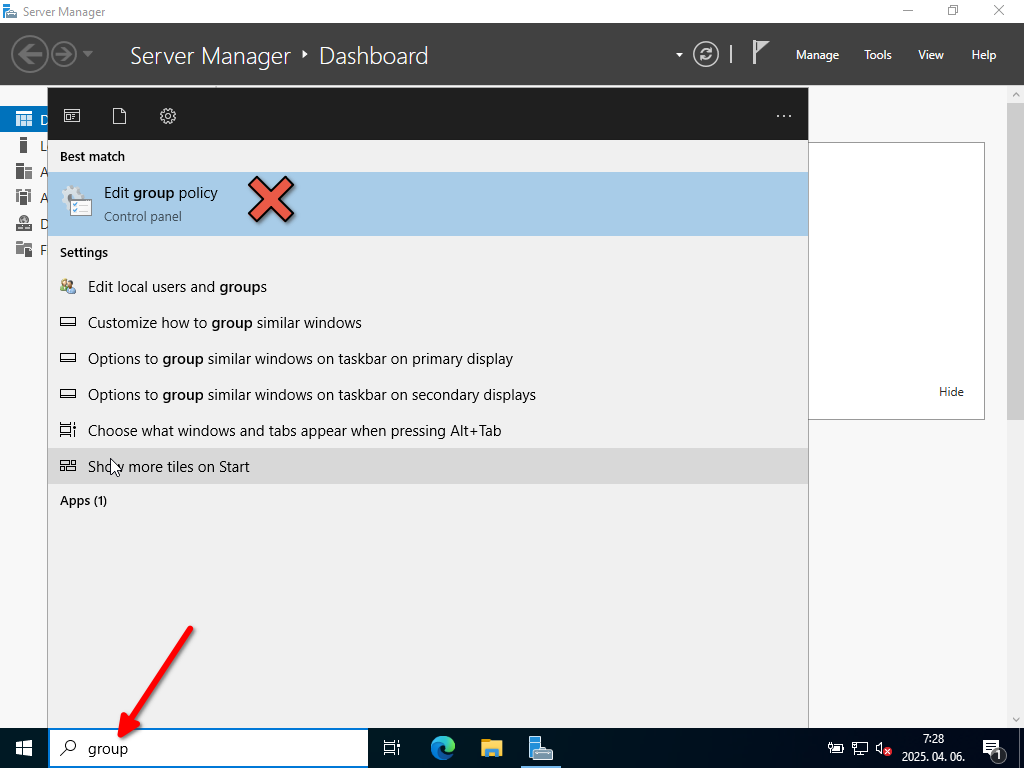This screenshot has width=1024, height=768.
Task: Filter search results by Settings gear icon
Action: [x=168, y=116]
